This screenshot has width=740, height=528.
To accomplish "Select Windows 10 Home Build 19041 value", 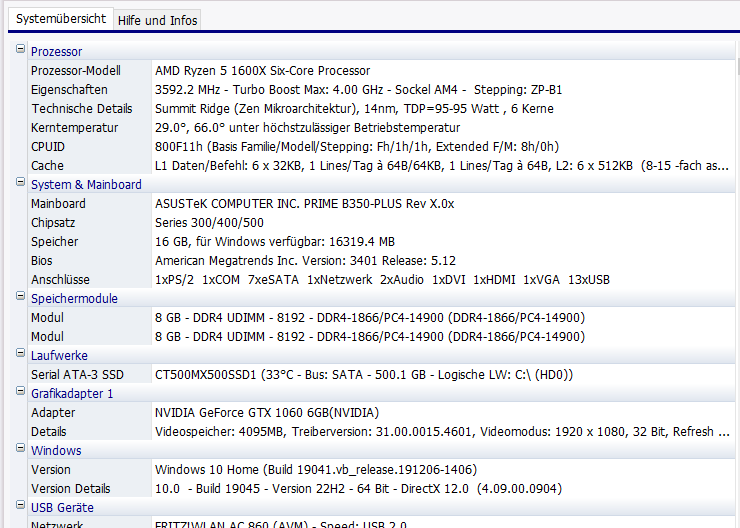I will 316,470.
